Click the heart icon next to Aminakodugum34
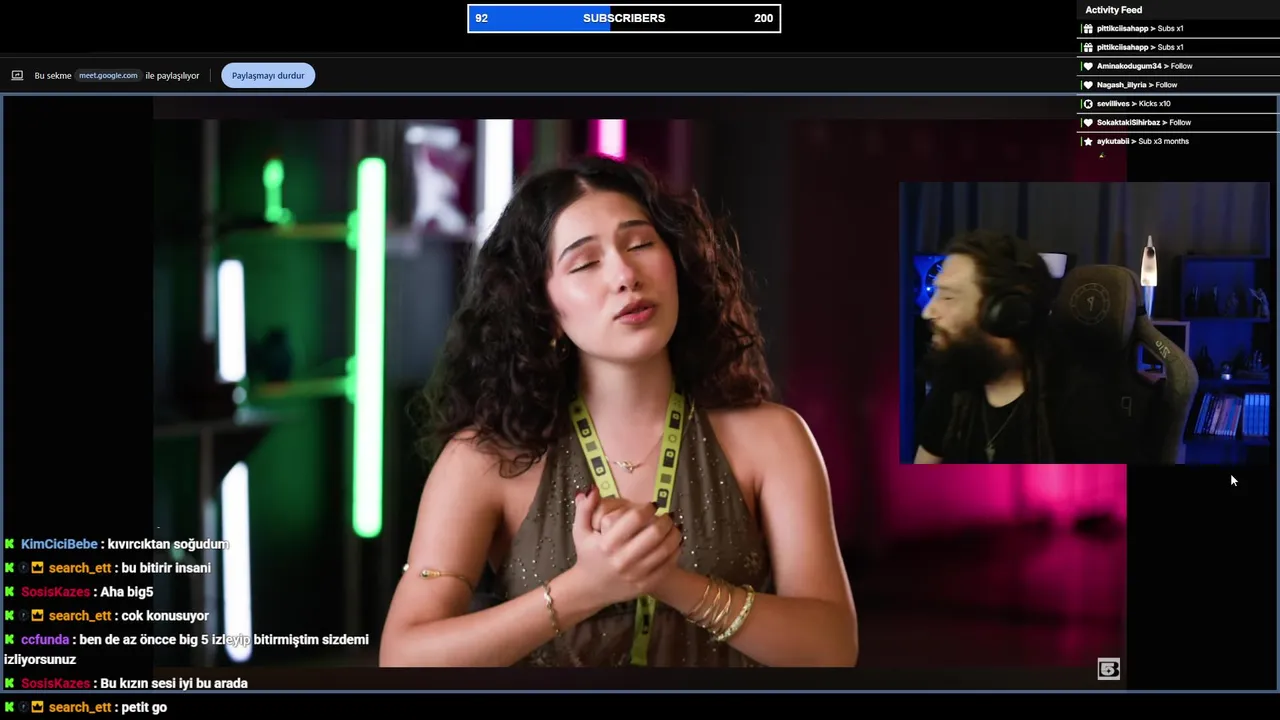The width and height of the screenshot is (1280, 720). [1088, 66]
